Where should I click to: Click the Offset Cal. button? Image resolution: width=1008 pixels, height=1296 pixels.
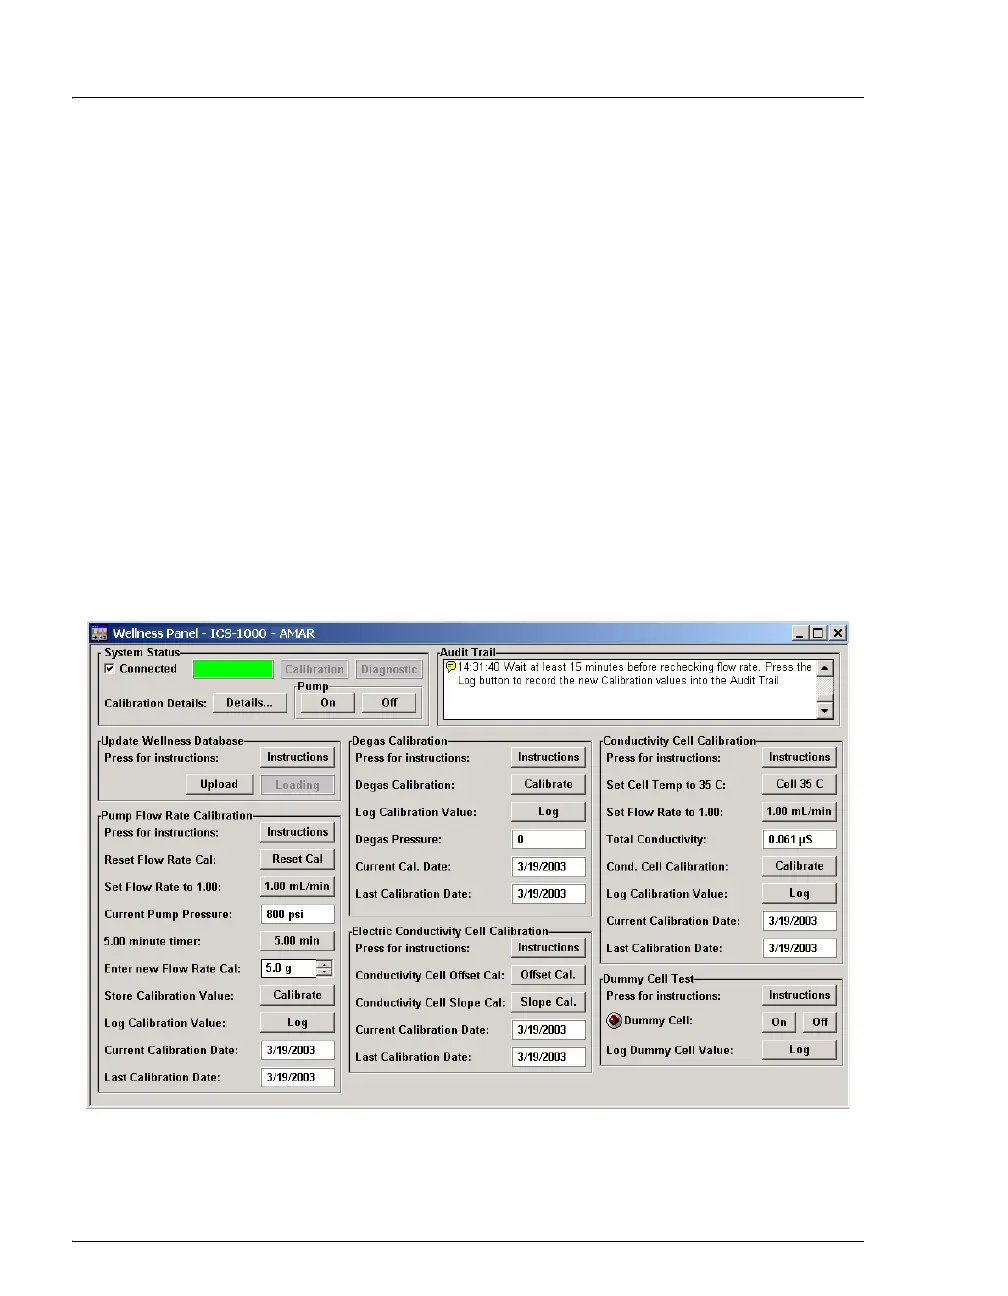pyautogui.click(x=548, y=975)
